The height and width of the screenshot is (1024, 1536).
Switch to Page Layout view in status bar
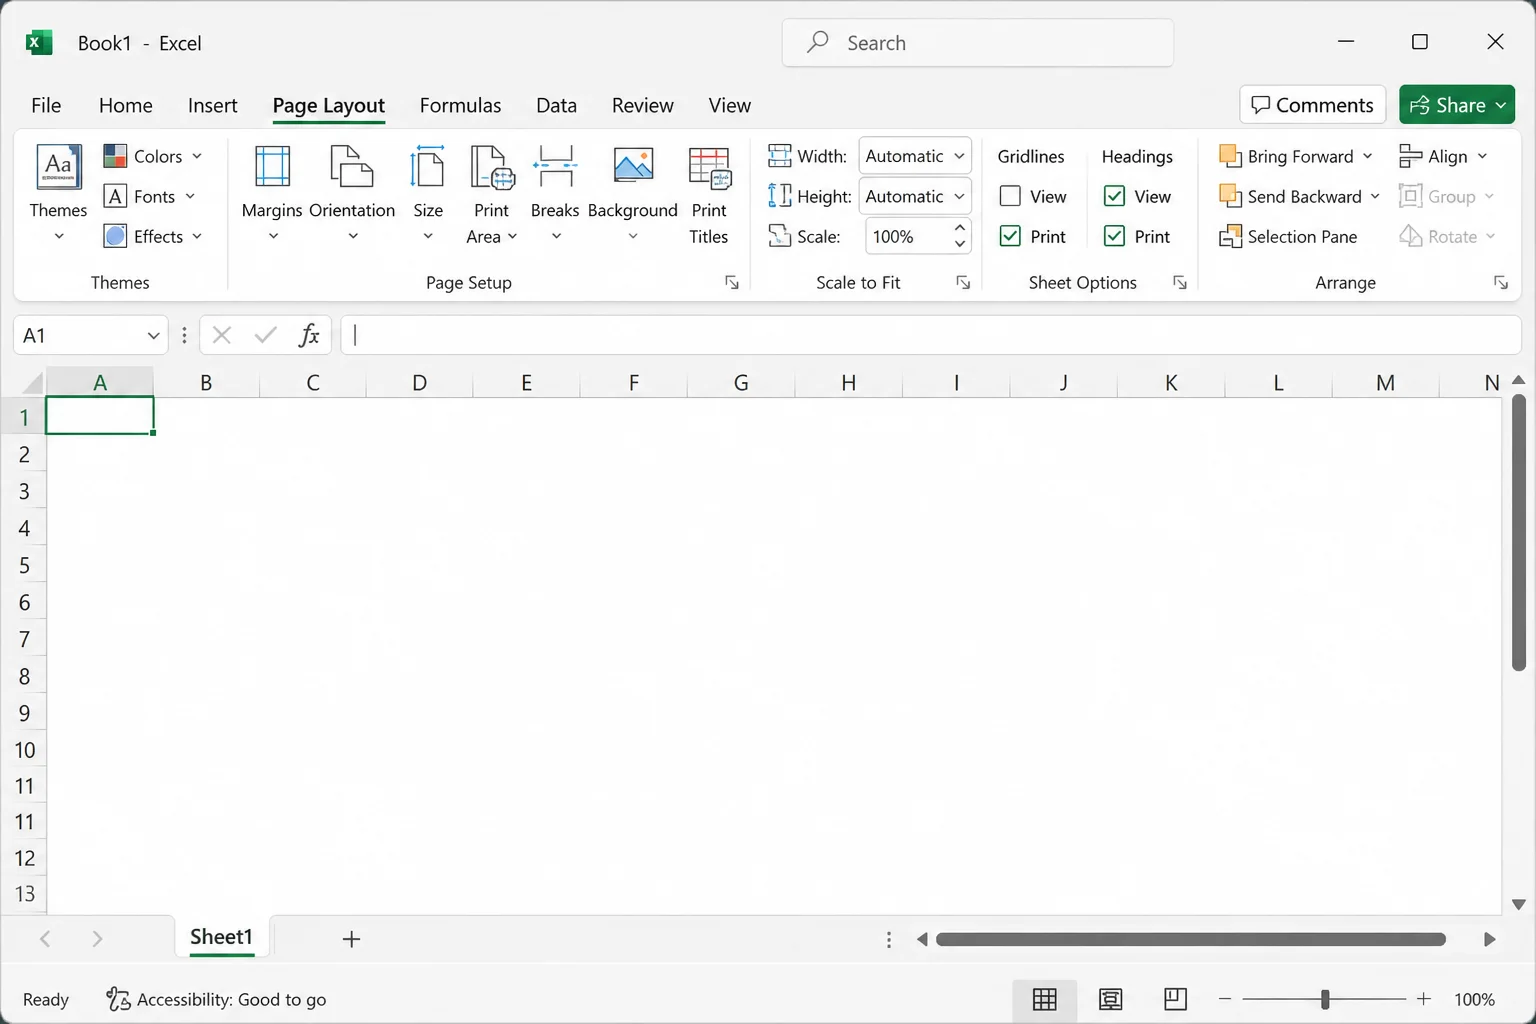[1110, 999]
